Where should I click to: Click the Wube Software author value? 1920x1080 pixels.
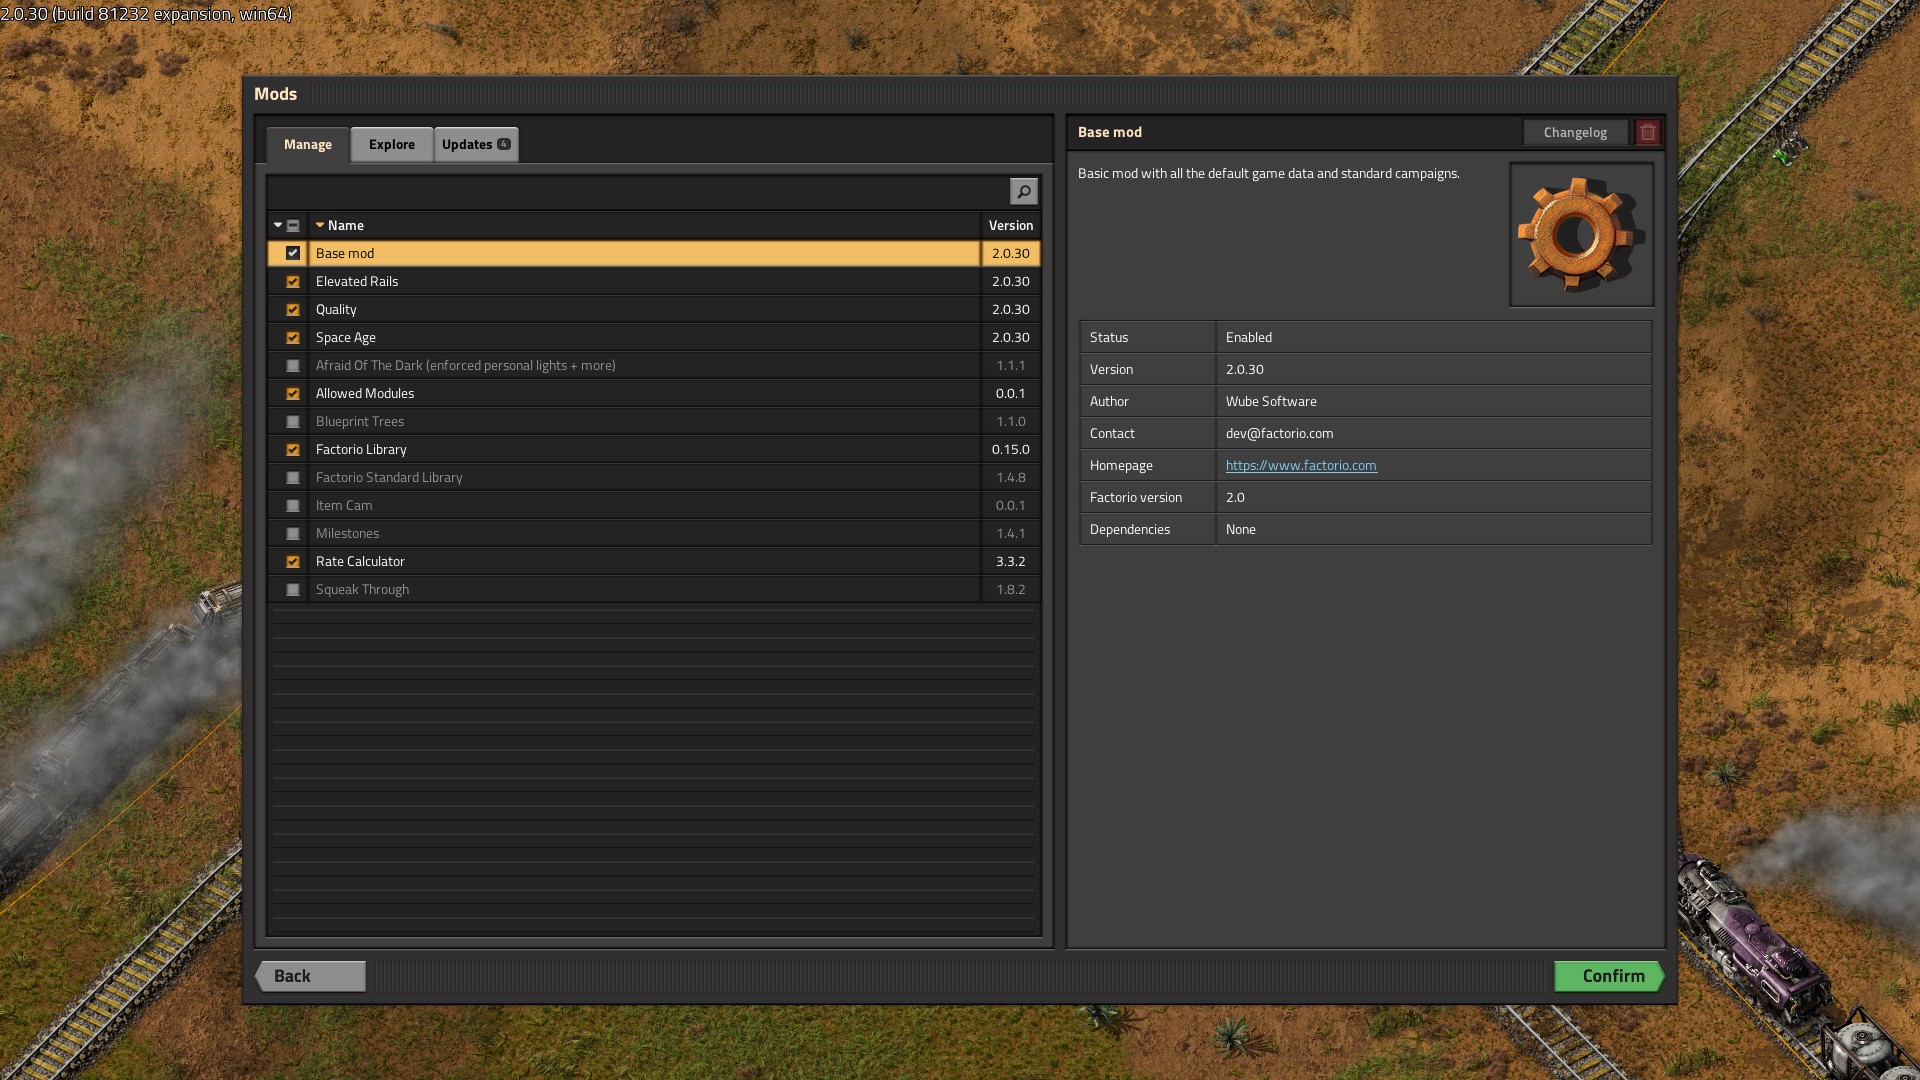click(x=1271, y=401)
